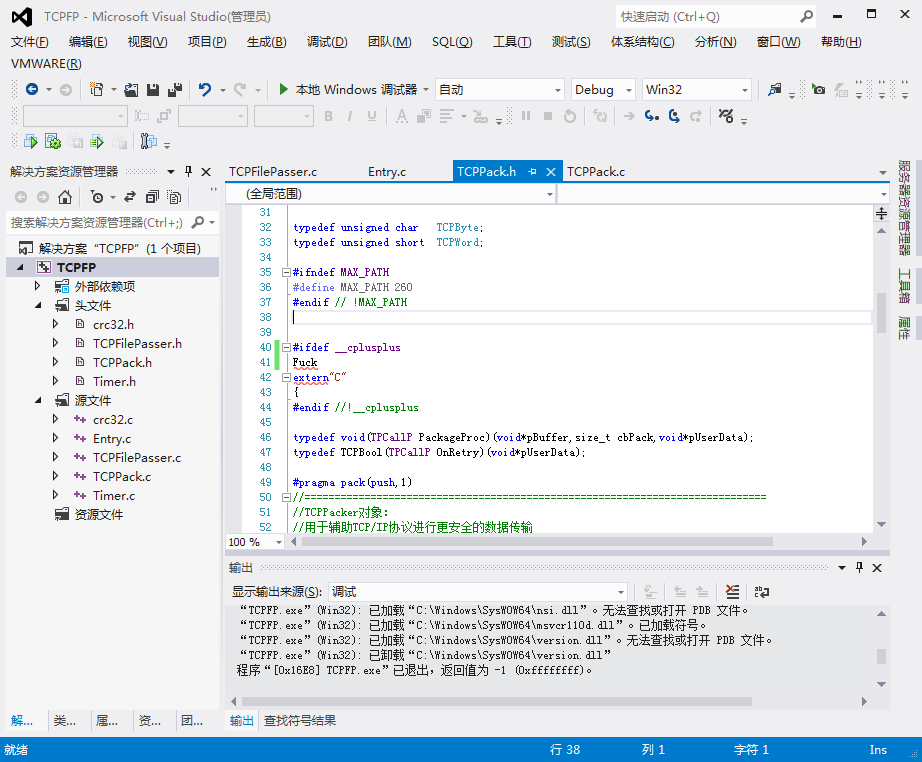Click the Undo arrow icon

(x=205, y=90)
